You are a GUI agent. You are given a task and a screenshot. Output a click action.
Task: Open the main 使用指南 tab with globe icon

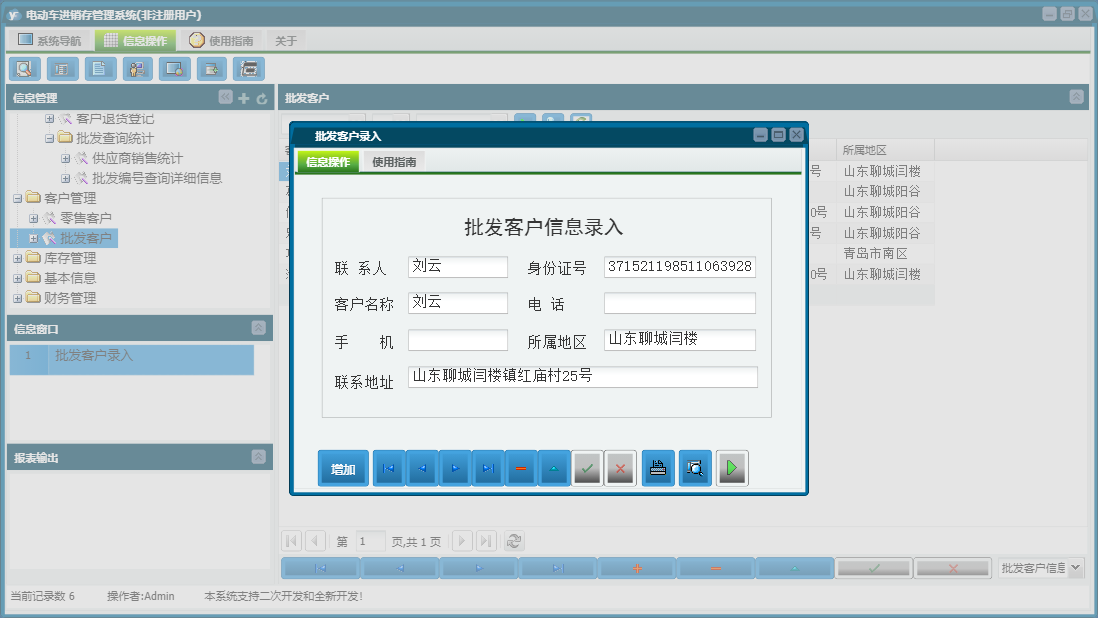[x=221, y=41]
